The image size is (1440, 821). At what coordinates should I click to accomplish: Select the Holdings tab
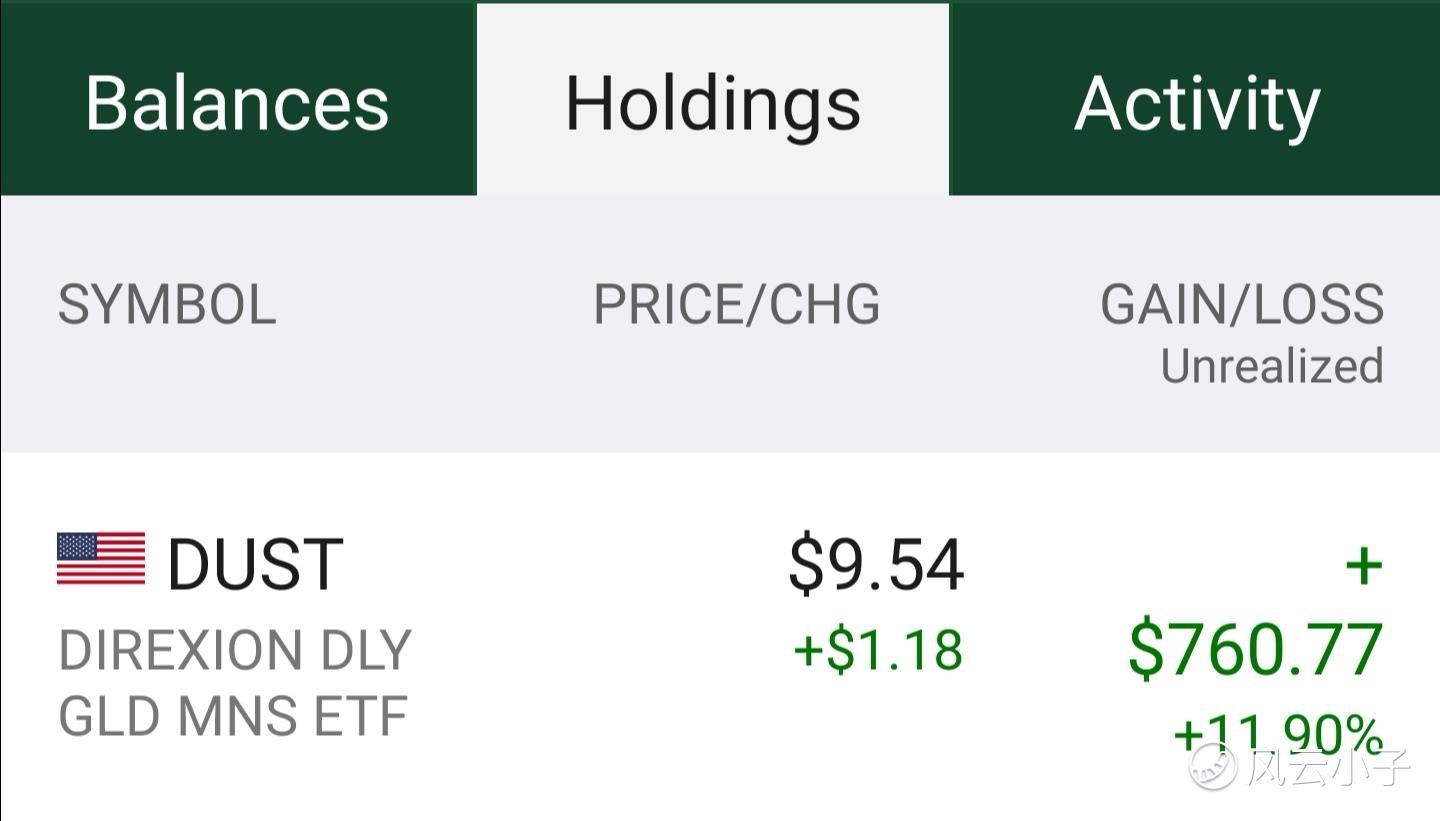coord(713,99)
